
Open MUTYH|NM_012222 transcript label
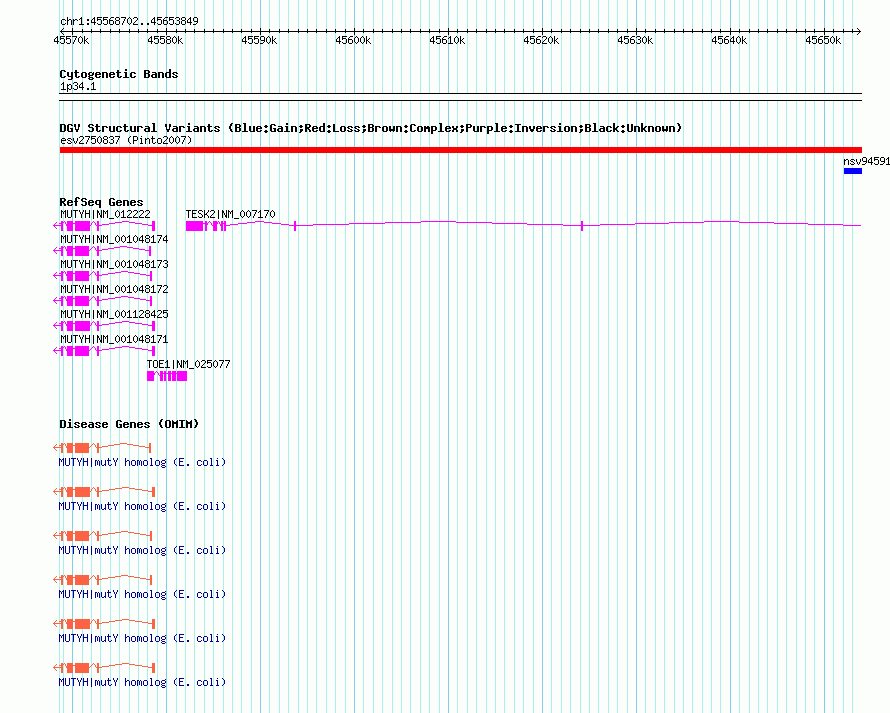(106, 214)
